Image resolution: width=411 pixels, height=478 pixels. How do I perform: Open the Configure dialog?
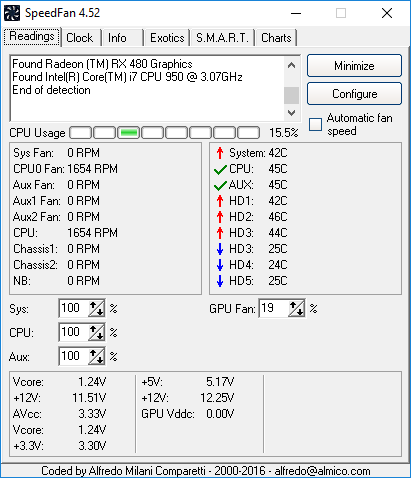(354, 94)
